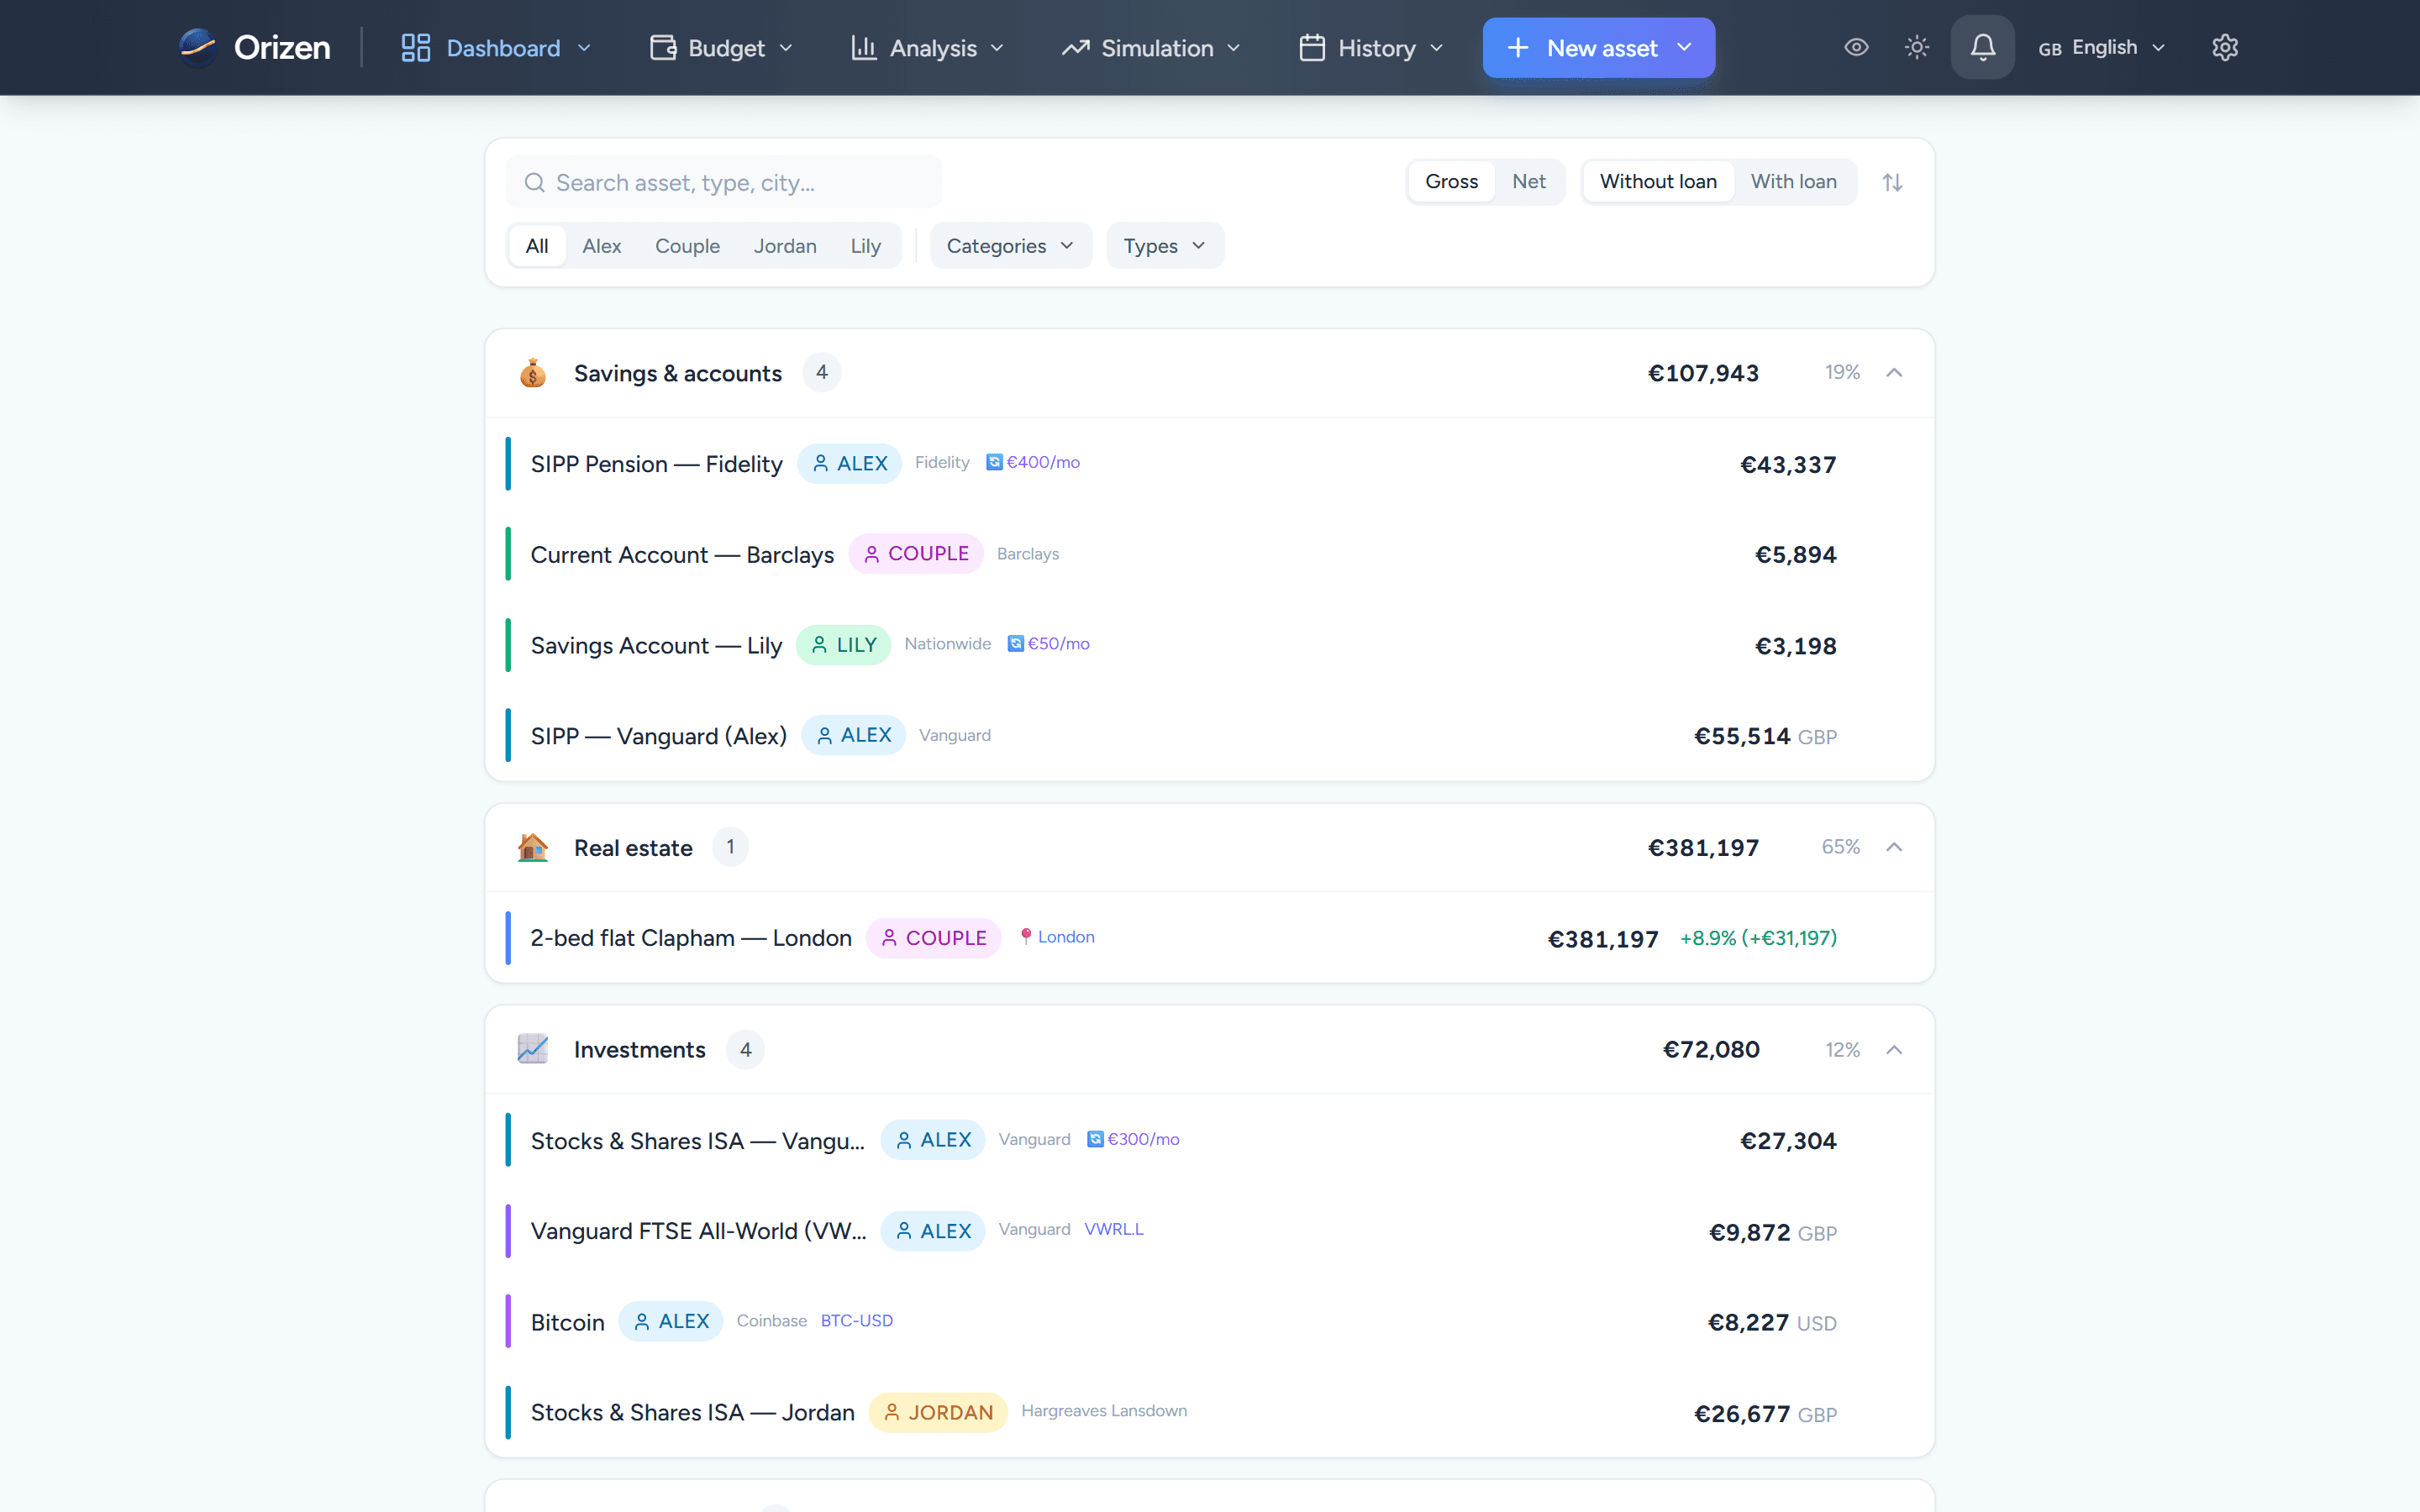This screenshot has width=2420, height=1512.
Task: Open Dashboard menu
Action: click(496, 47)
